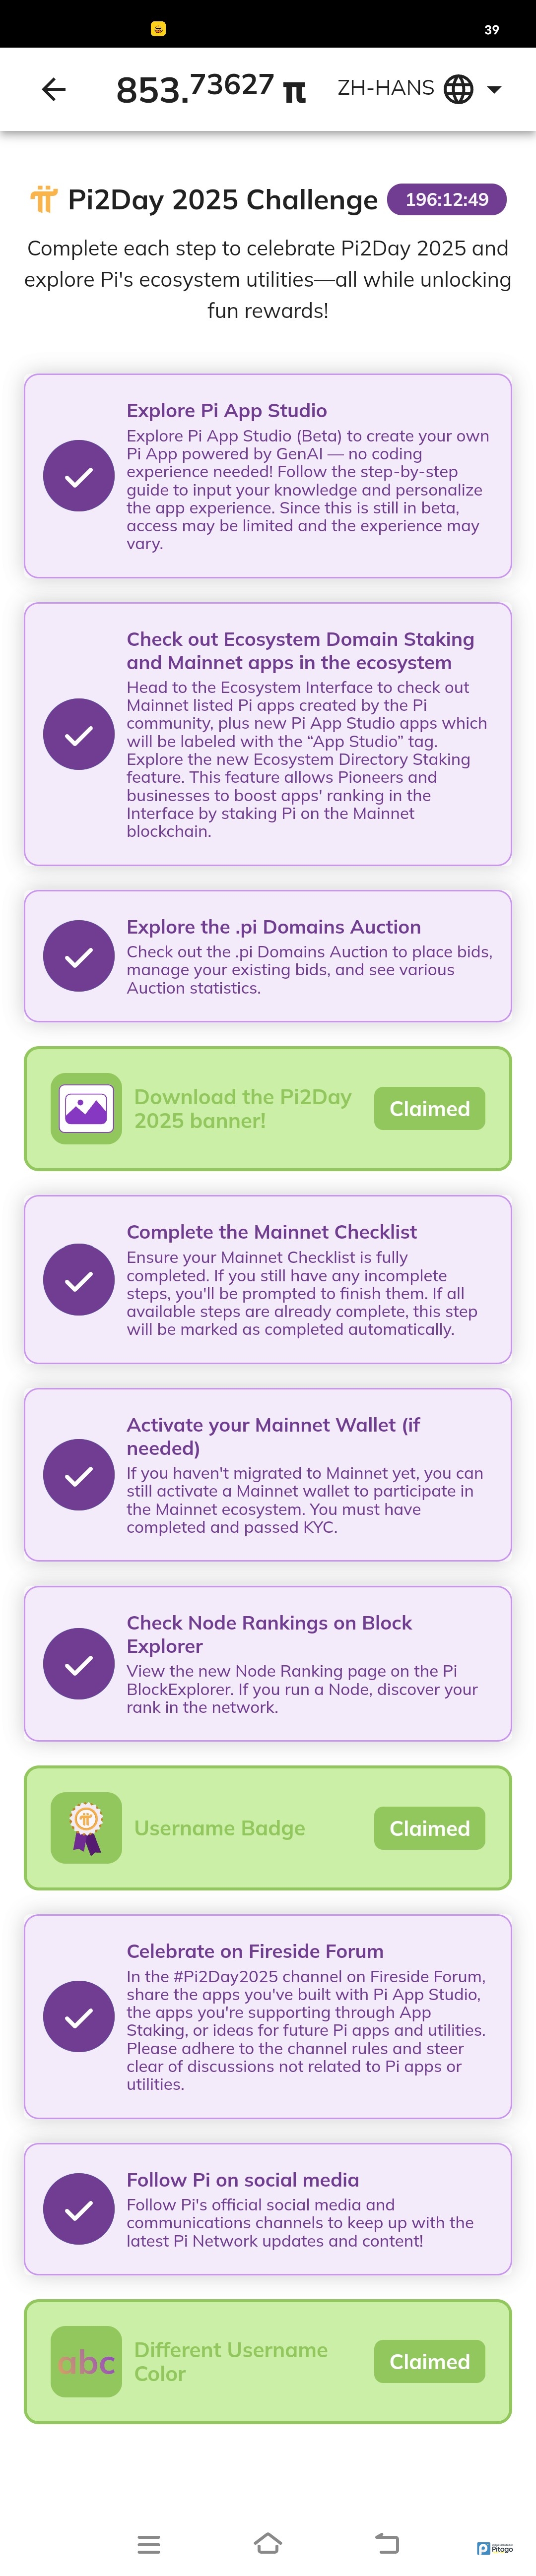Tap the back arrow icon

click(54, 90)
